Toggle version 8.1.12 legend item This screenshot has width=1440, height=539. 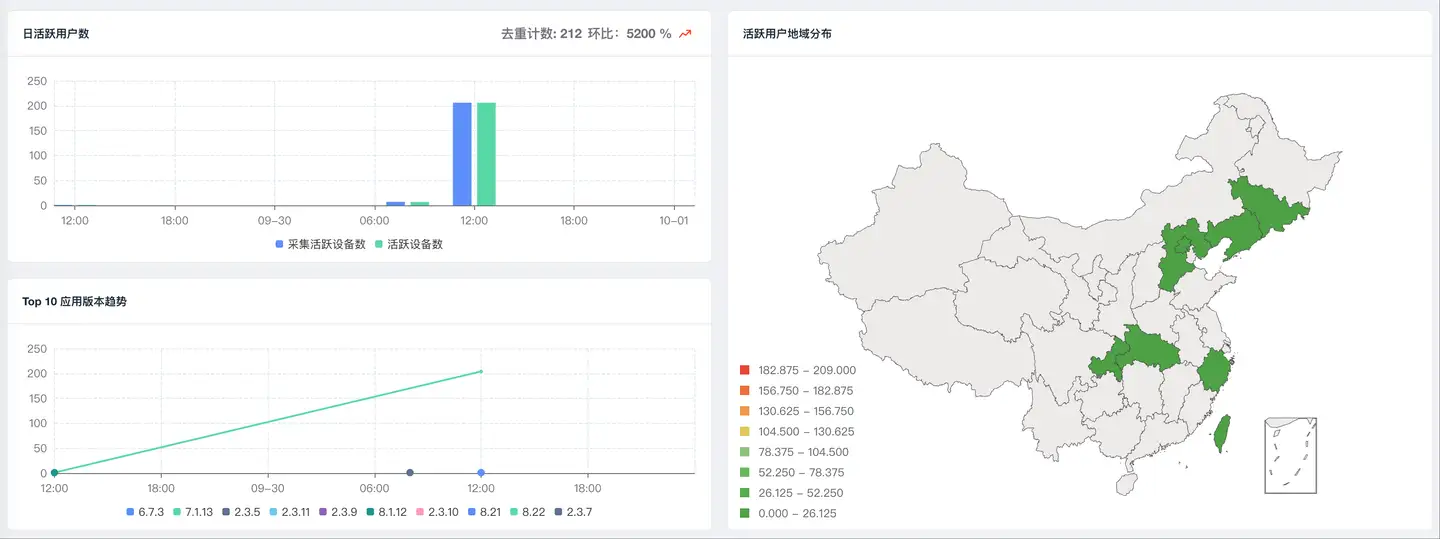coord(386,512)
